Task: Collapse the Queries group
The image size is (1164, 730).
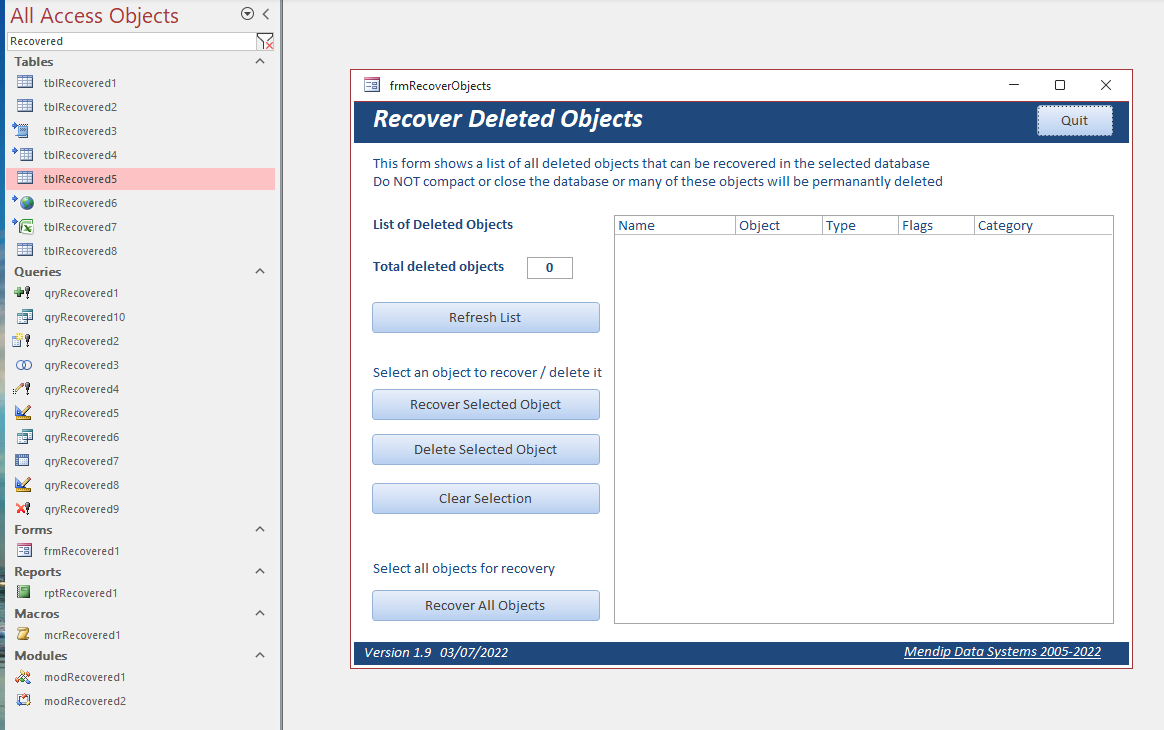Action: point(260,271)
